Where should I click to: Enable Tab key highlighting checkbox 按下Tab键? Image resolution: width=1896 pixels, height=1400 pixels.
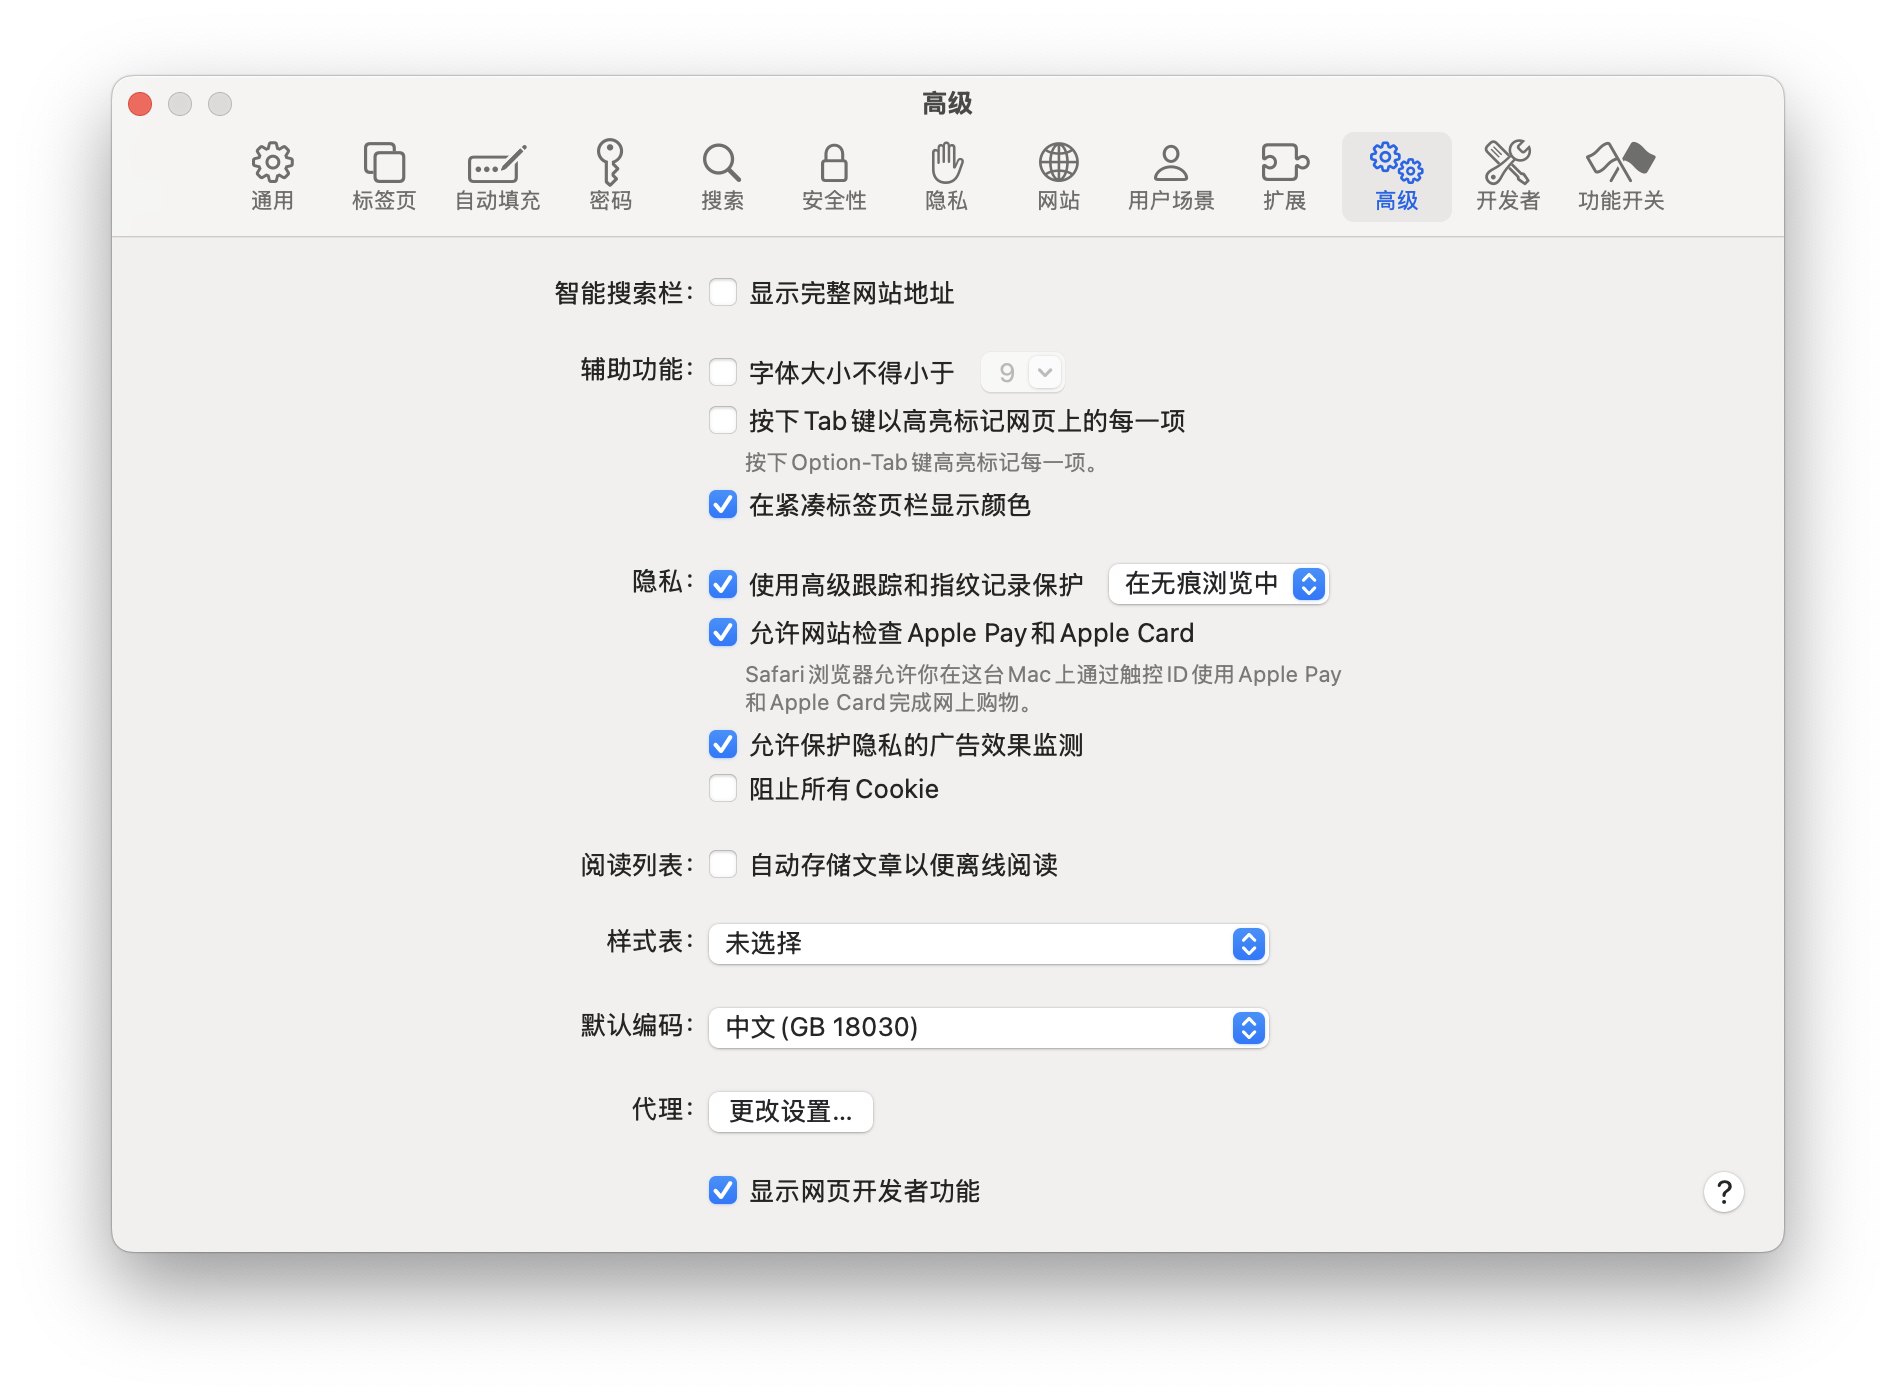tap(723, 421)
